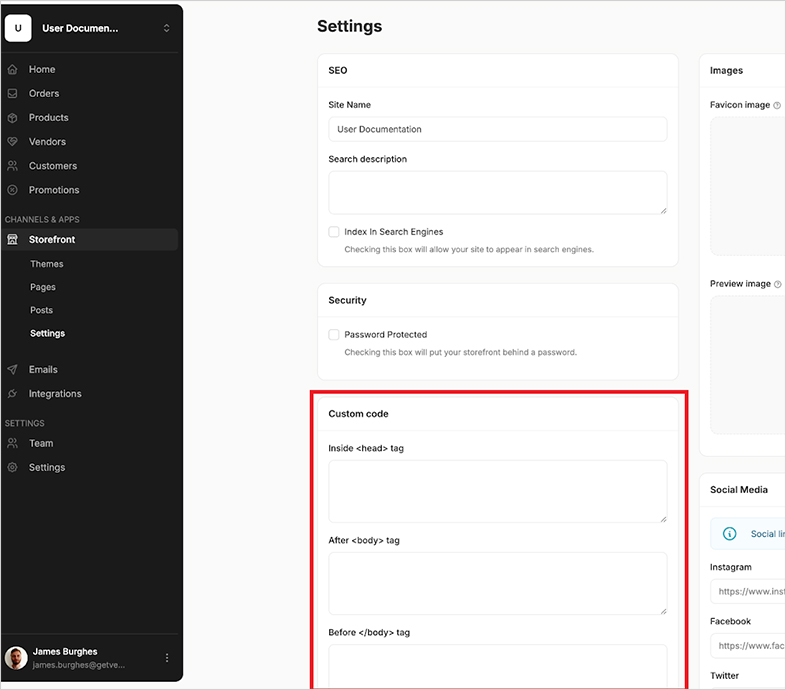
Task: Open Themes under Storefront
Action: [x=47, y=264]
